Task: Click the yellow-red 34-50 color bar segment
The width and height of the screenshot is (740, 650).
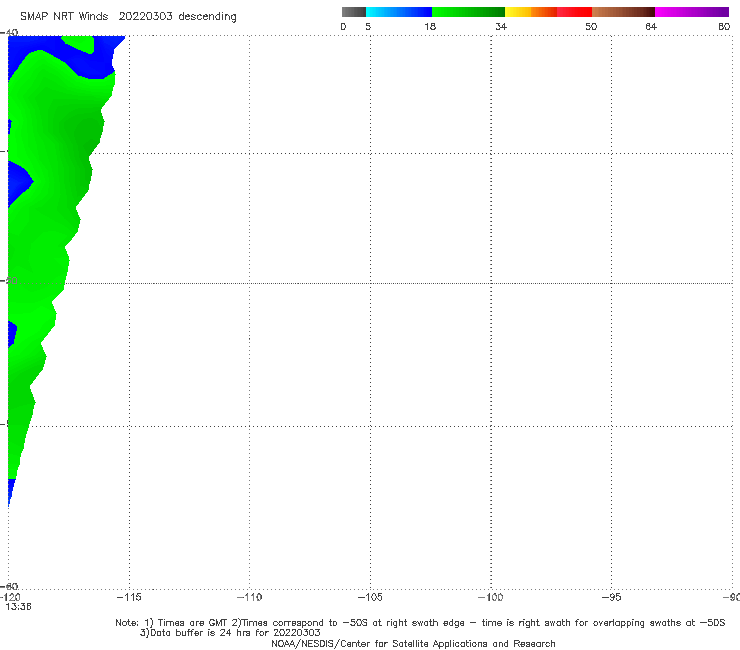Action: point(548,12)
